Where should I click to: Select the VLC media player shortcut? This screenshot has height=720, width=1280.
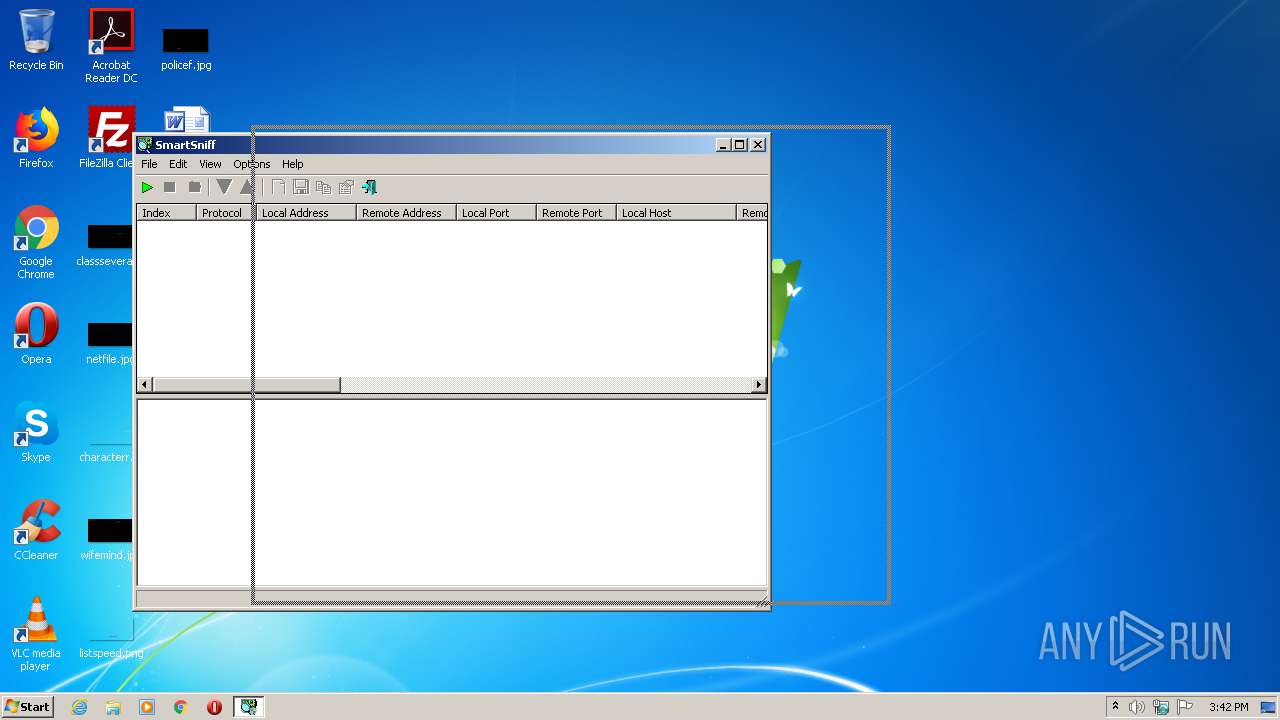[x=36, y=634]
